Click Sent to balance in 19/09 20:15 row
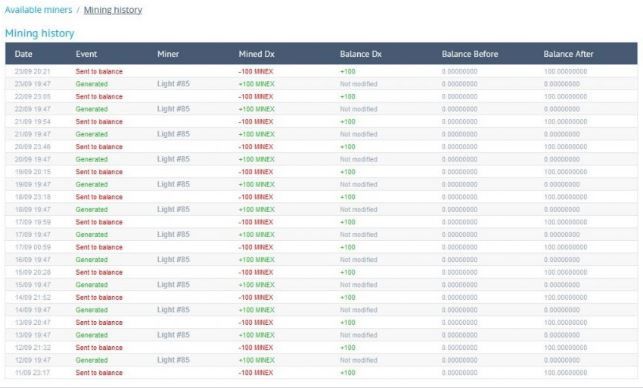The height and width of the screenshot is (388, 643). pos(99,172)
